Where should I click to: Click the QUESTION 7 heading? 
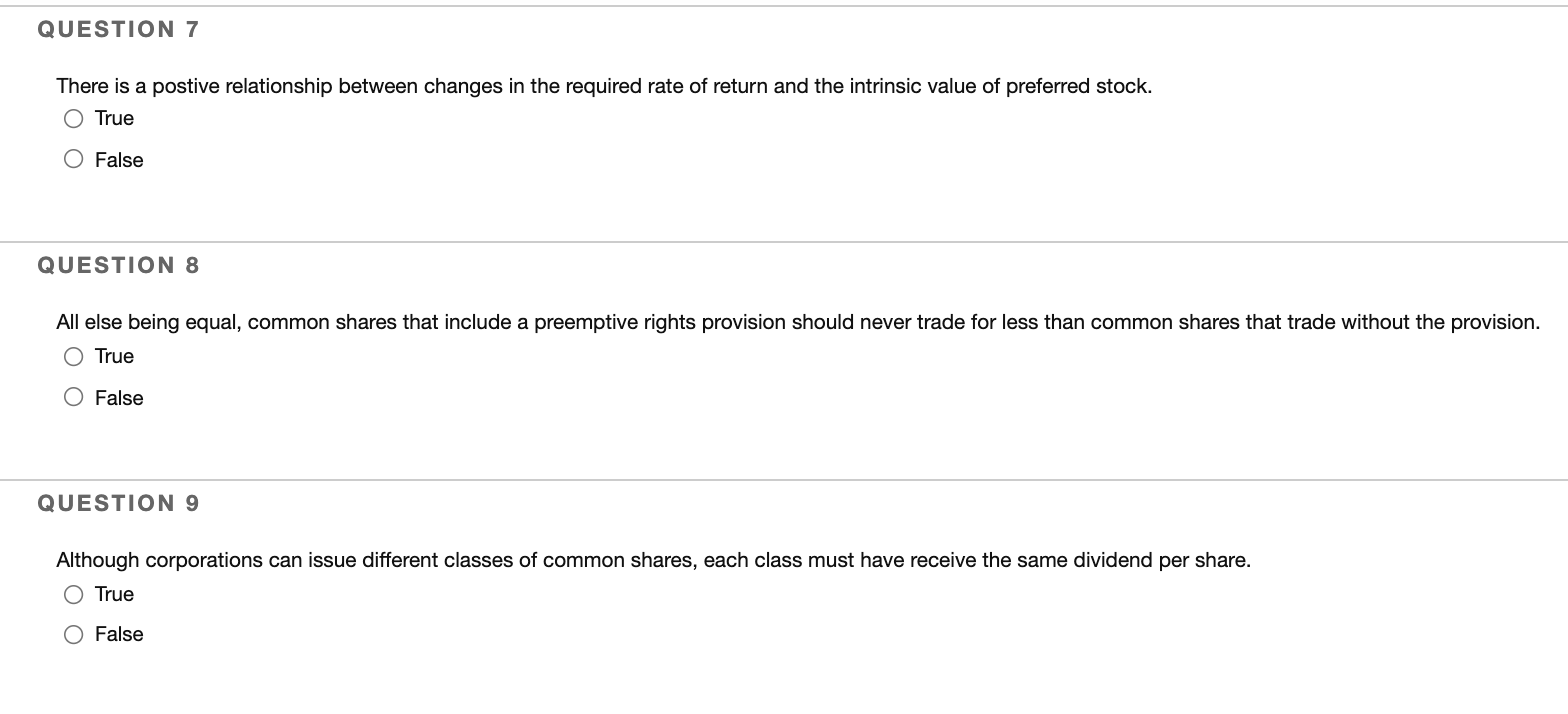point(116,28)
